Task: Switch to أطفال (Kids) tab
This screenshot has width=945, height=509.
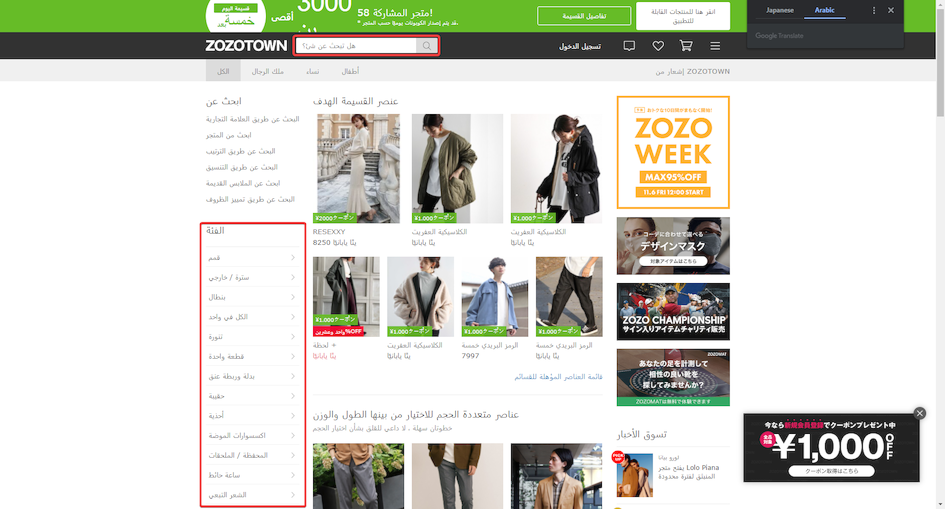Action: (x=350, y=71)
